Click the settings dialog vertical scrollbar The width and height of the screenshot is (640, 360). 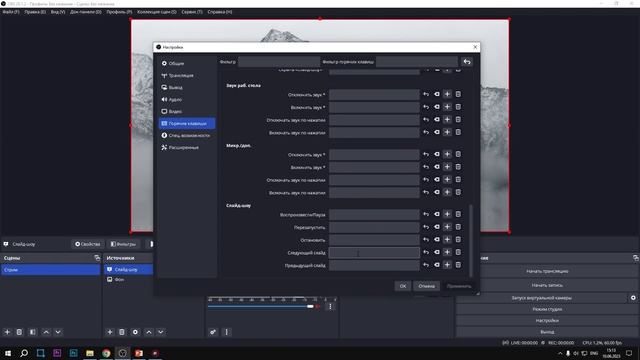[471, 241]
